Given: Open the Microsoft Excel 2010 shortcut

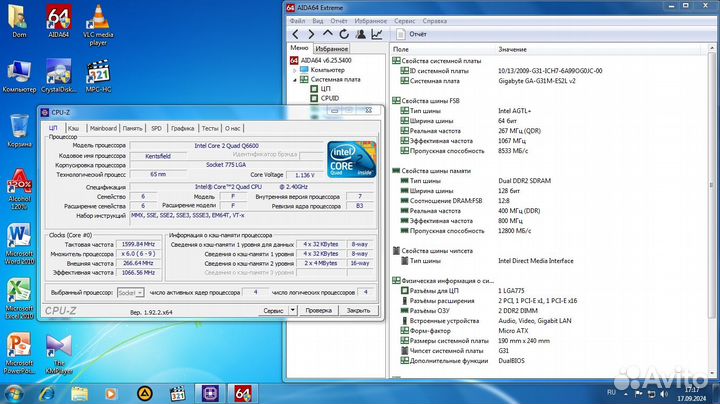Looking at the screenshot, I should (x=19, y=298).
